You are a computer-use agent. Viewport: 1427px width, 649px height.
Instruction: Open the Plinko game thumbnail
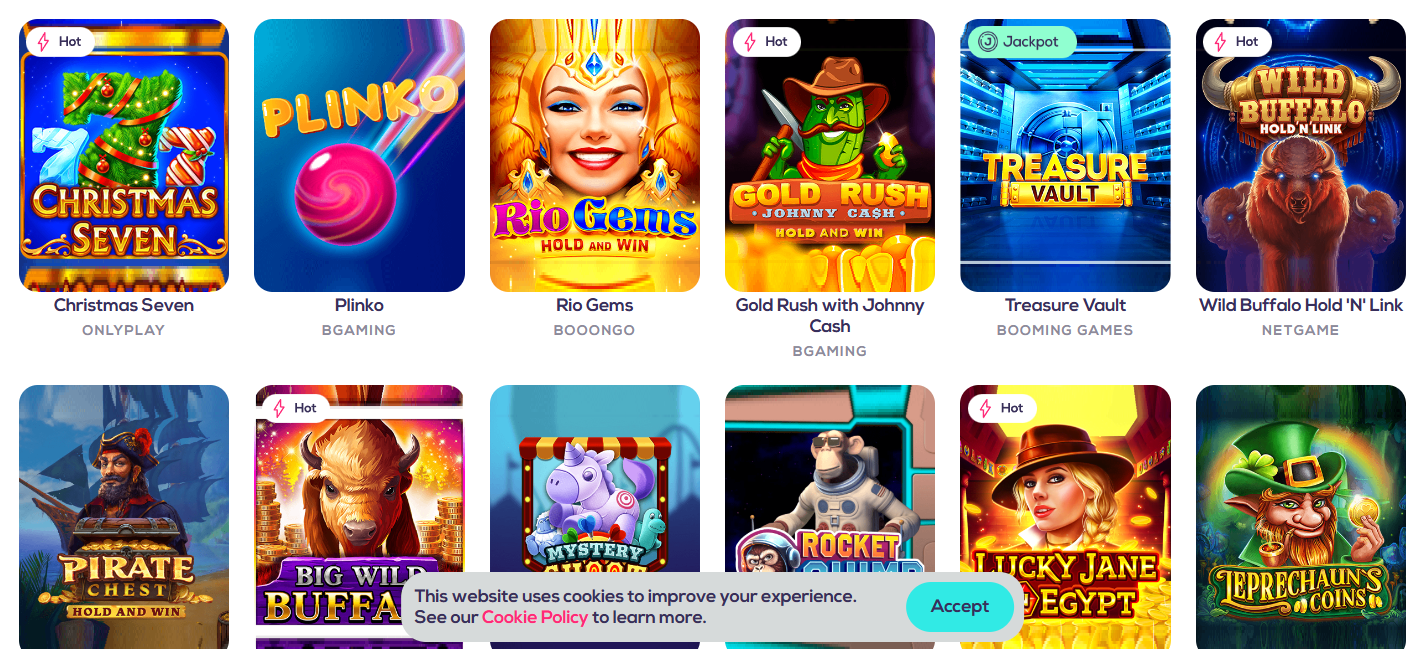pos(359,156)
